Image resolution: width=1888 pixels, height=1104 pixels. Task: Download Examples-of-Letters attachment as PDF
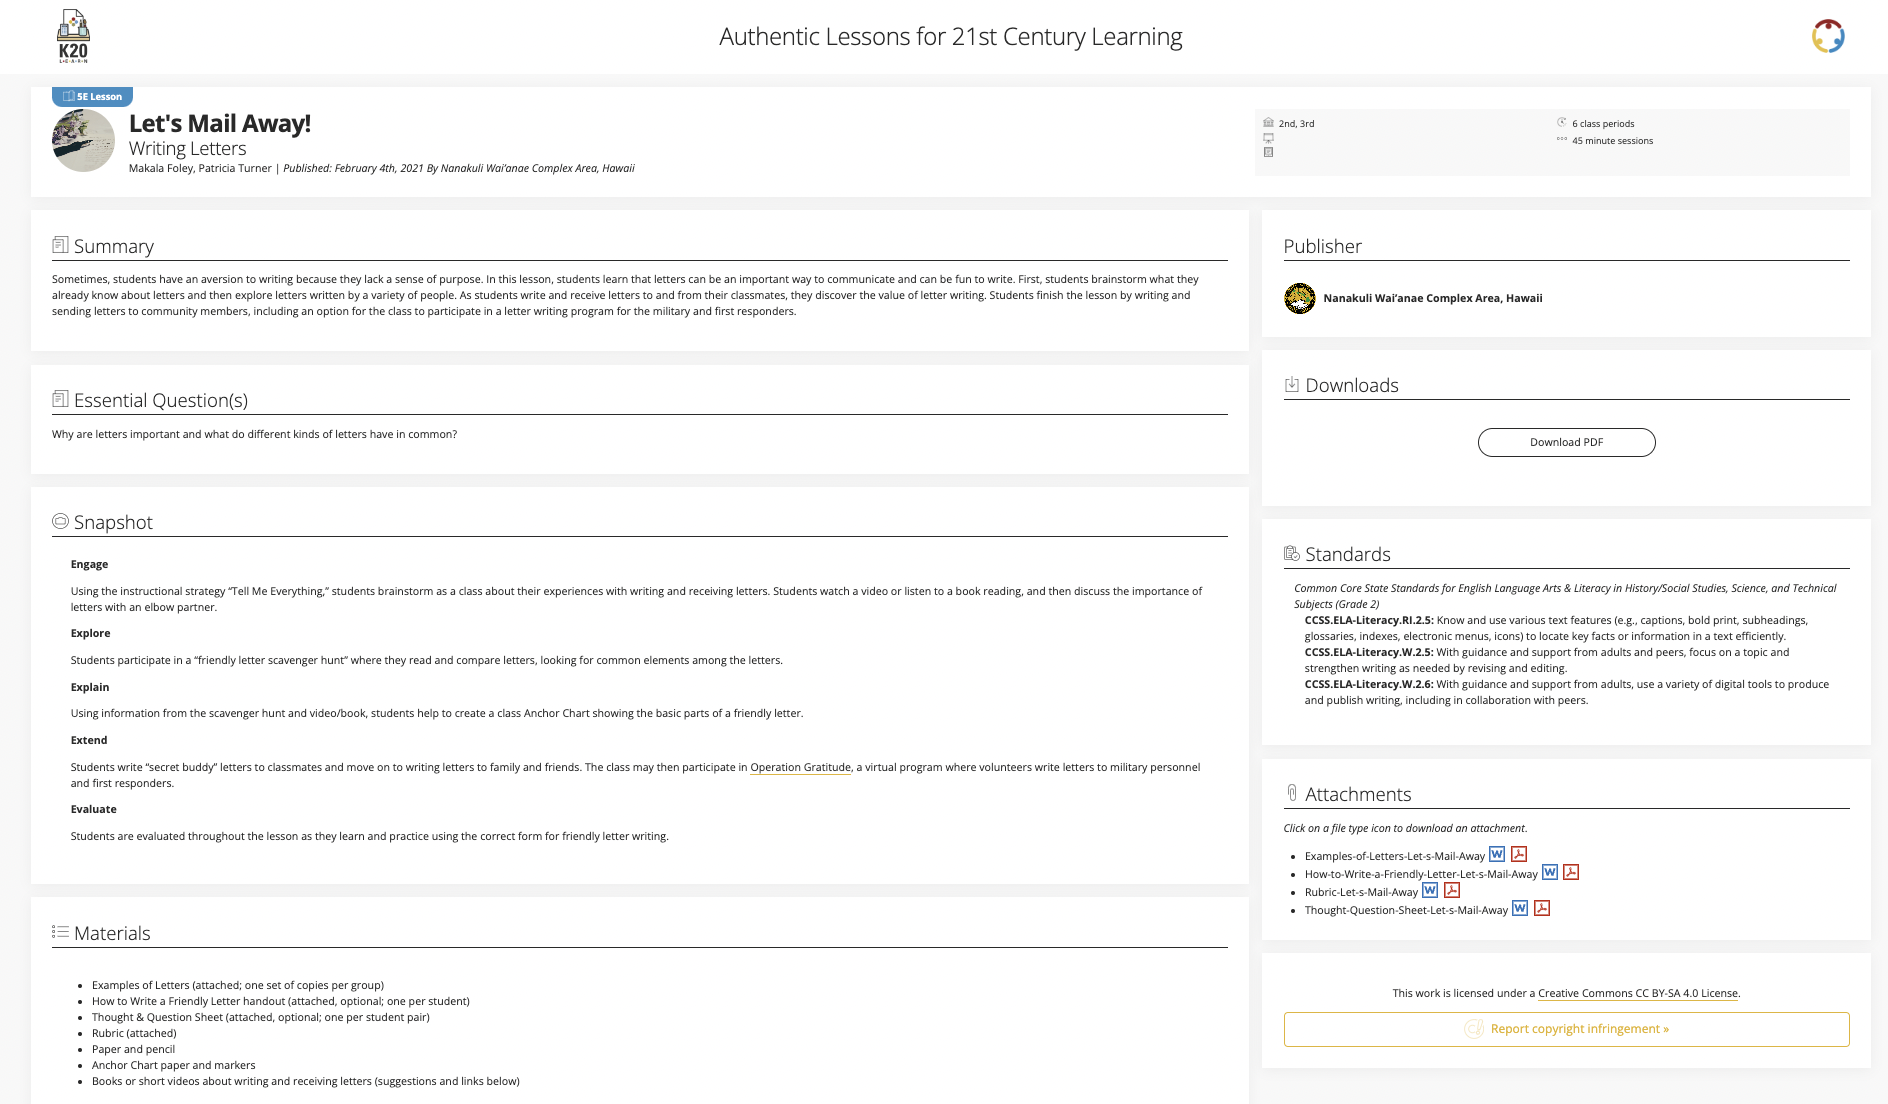pos(1519,854)
